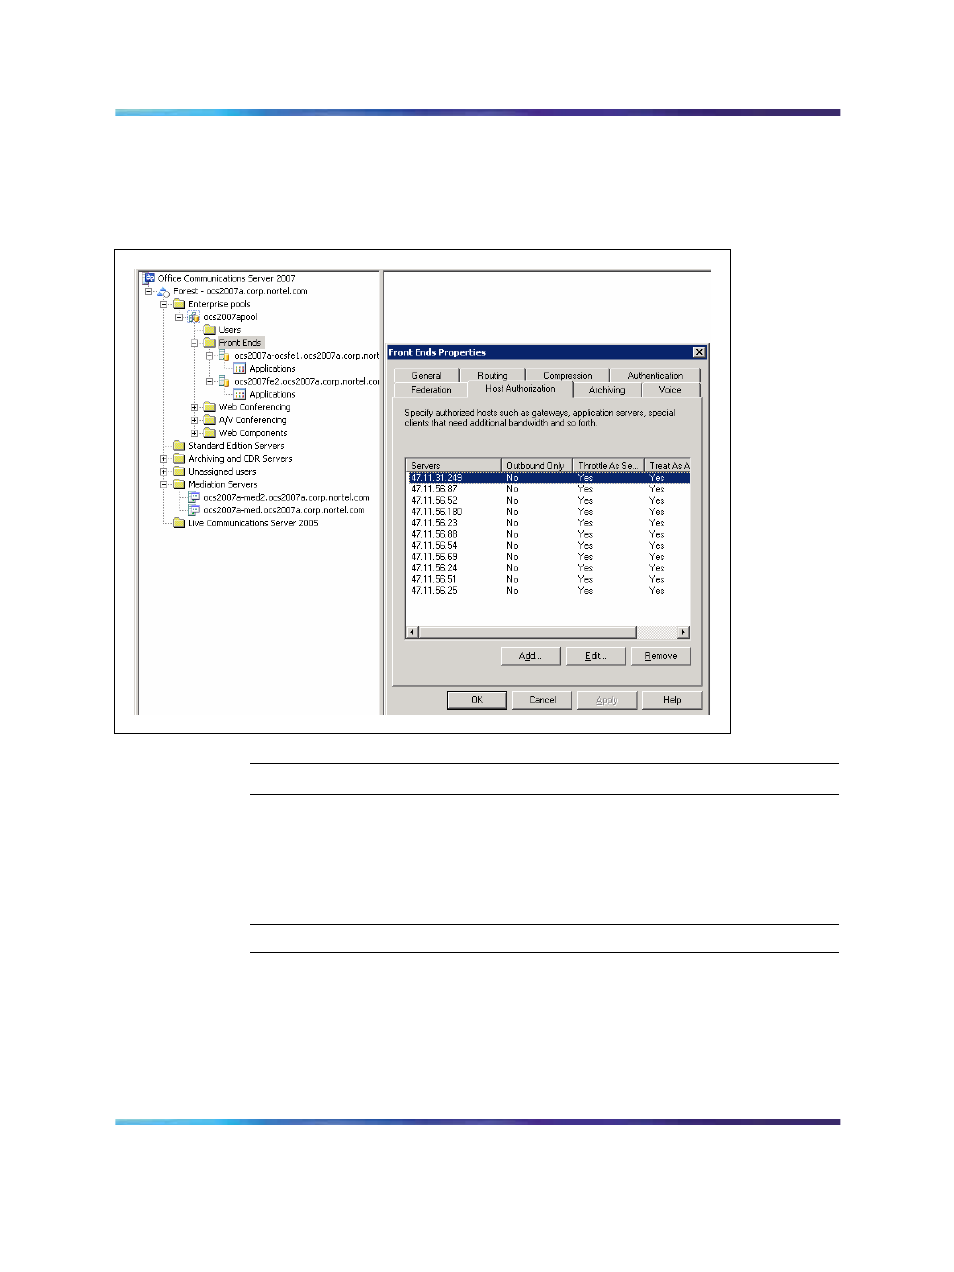Screen dimensions: 954x1272
Task: Select server row 47.11.56.25
Action: [x=548, y=591]
